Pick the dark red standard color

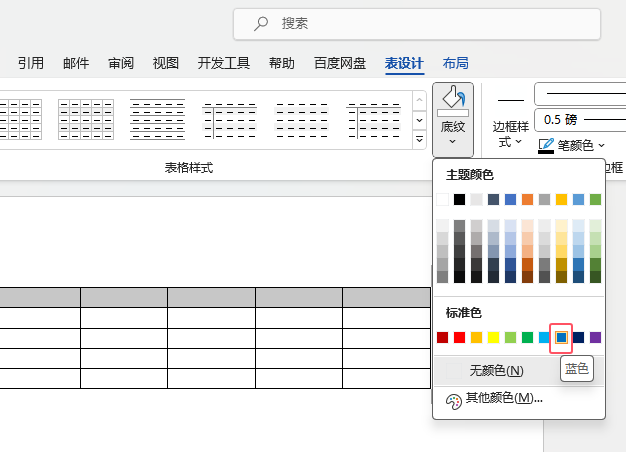point(442,337)
